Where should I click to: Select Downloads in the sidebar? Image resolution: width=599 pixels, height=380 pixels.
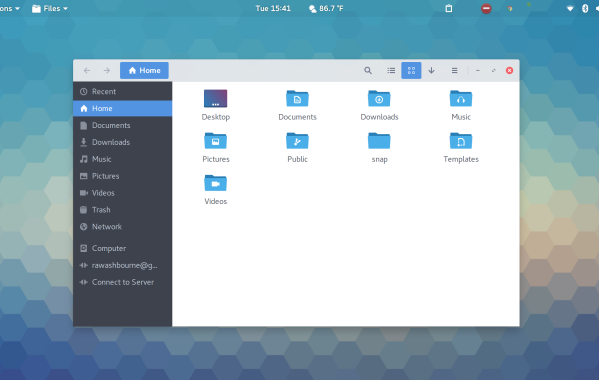click(122, 142)
